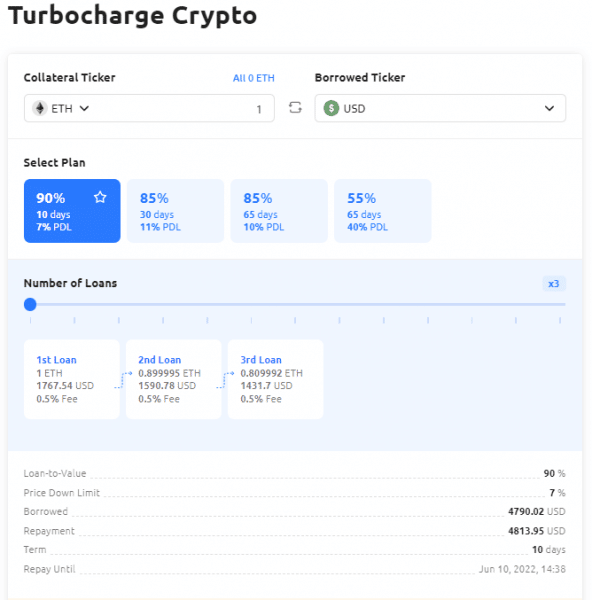The image size is (592, 600).
Task: Click the 1767.54 USD value
Action: 65,386
